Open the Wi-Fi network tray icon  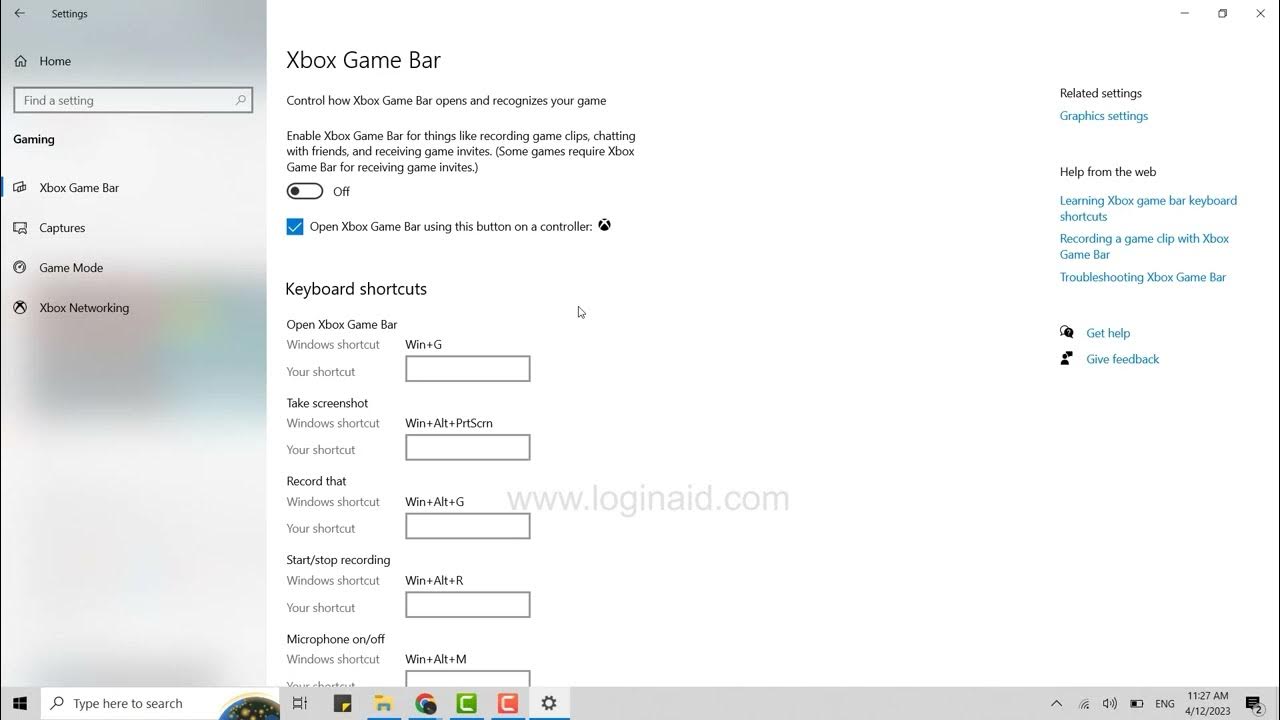coord(1084,704)
